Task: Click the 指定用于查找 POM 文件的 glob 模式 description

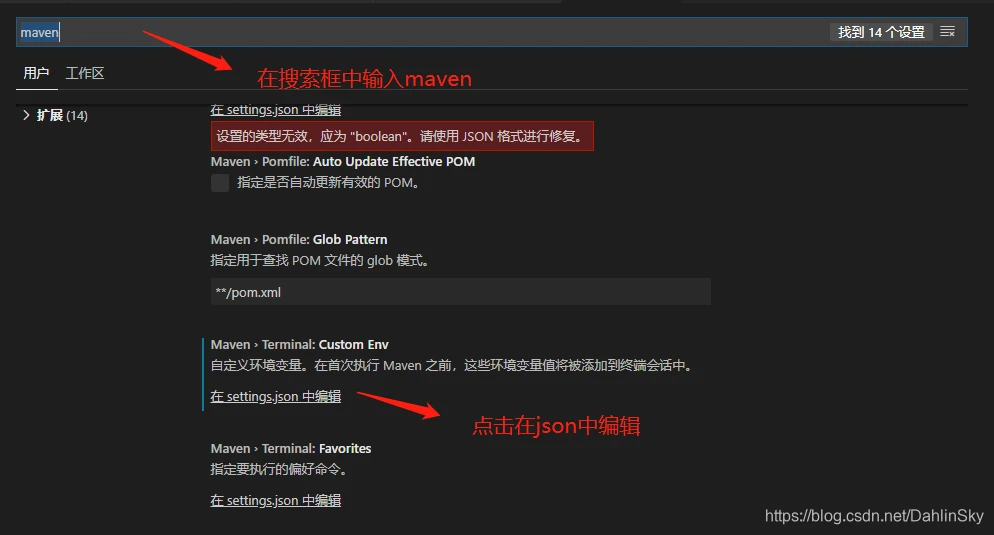Action: coord(320,261)
